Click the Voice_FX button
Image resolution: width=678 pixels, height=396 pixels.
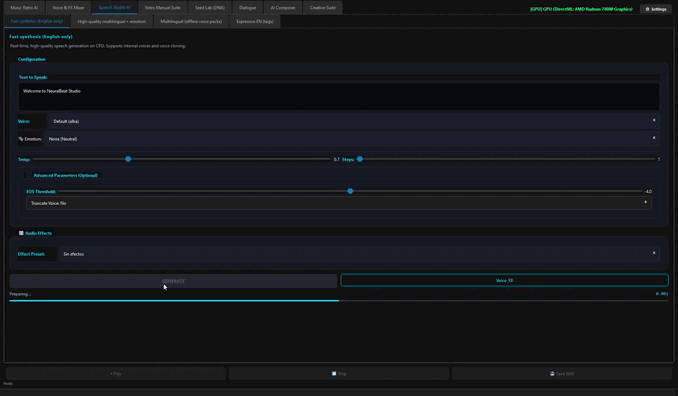click(x=504, y=281)
